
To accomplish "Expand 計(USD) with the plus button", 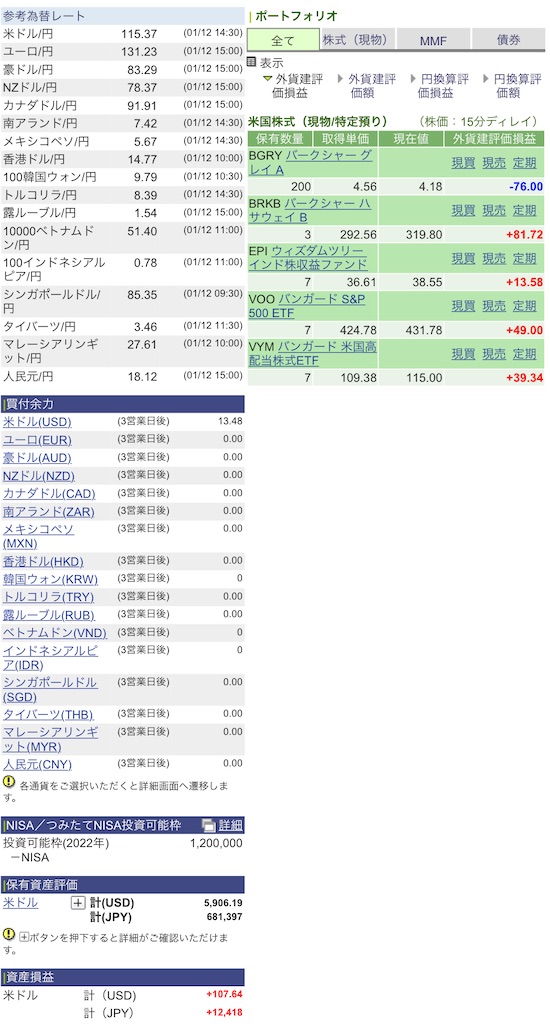I will (x=78, y=903).
